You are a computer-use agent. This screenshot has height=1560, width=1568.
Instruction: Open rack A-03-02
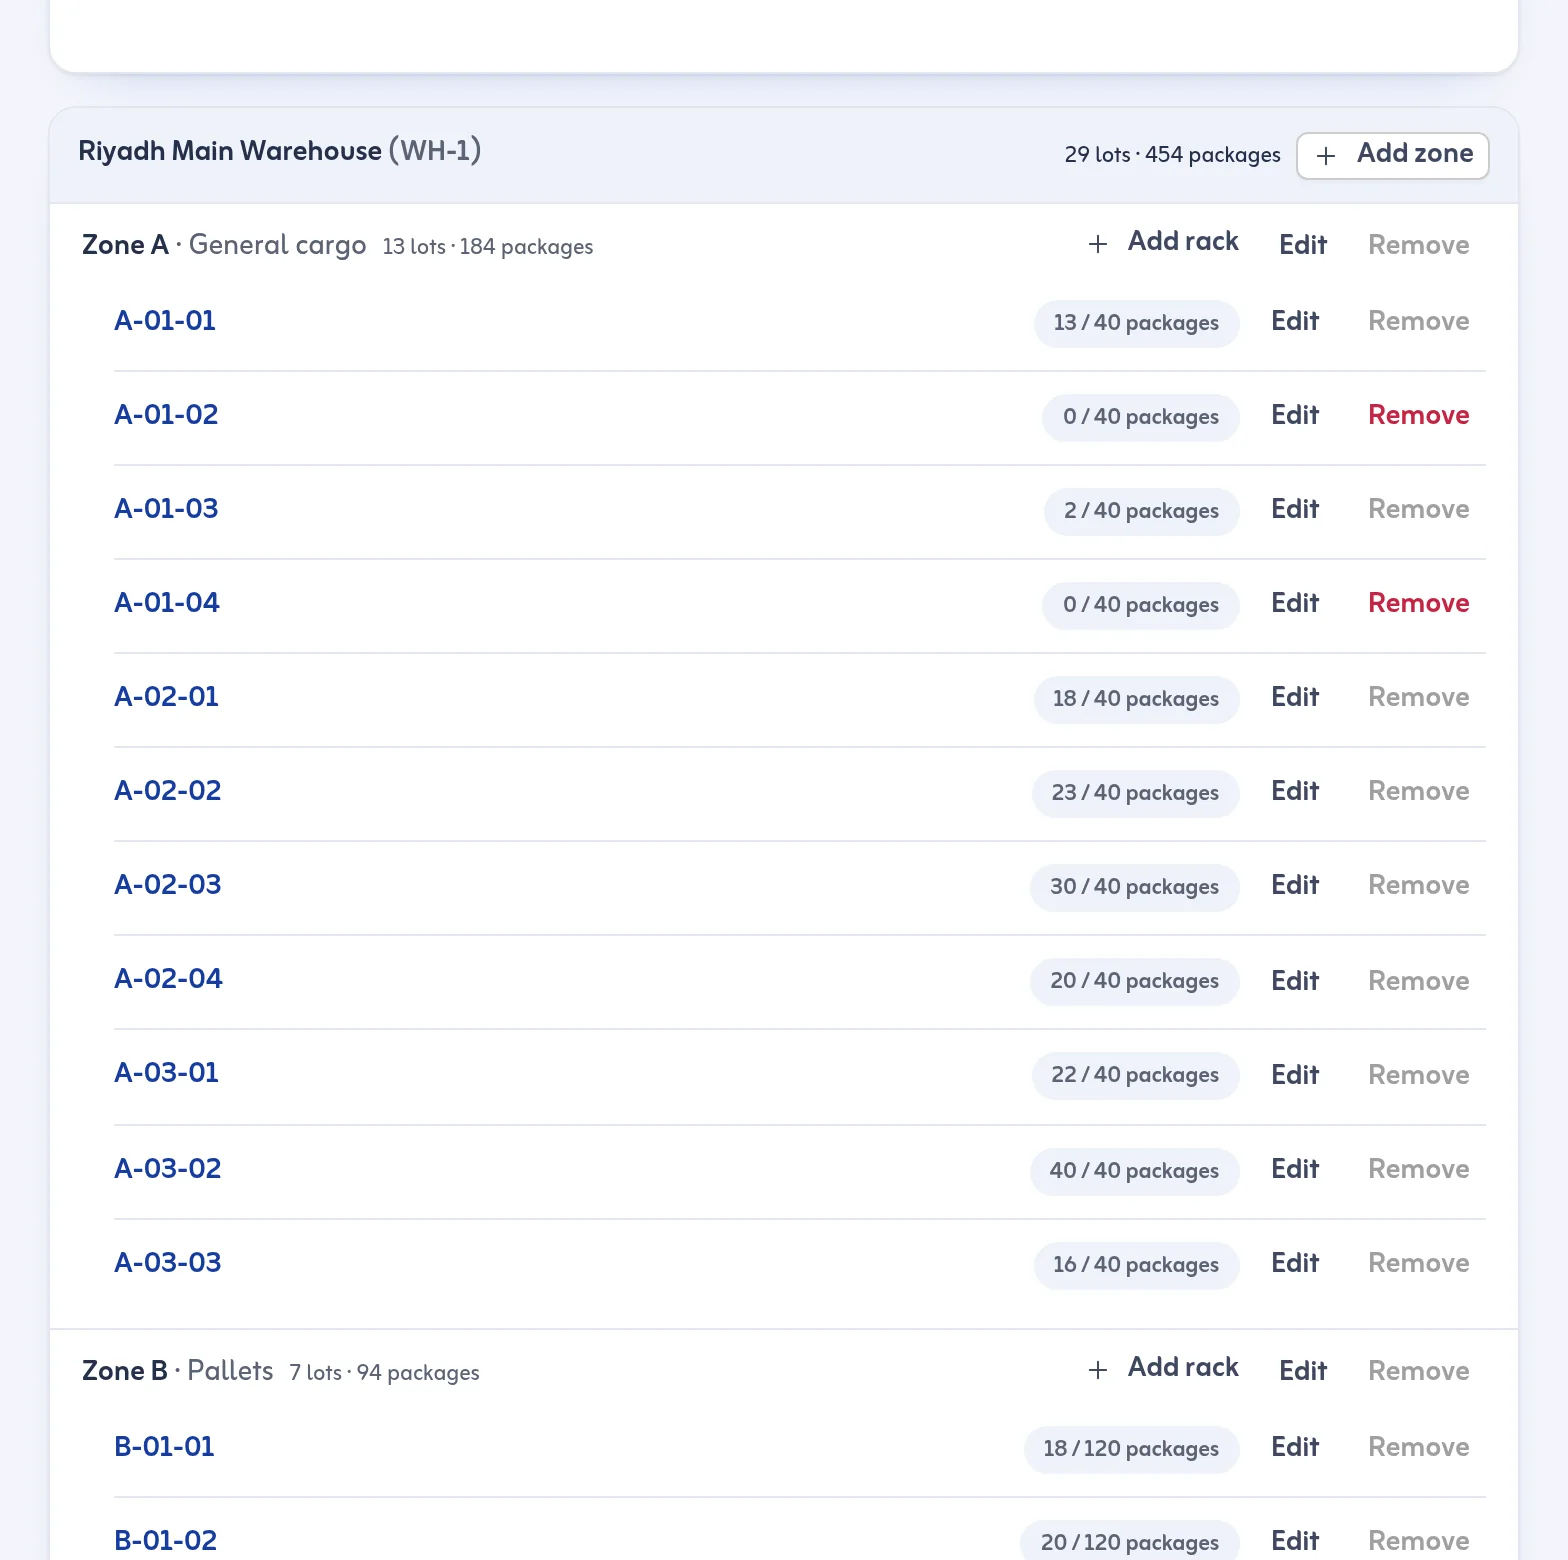click(x=168, y=1169)
